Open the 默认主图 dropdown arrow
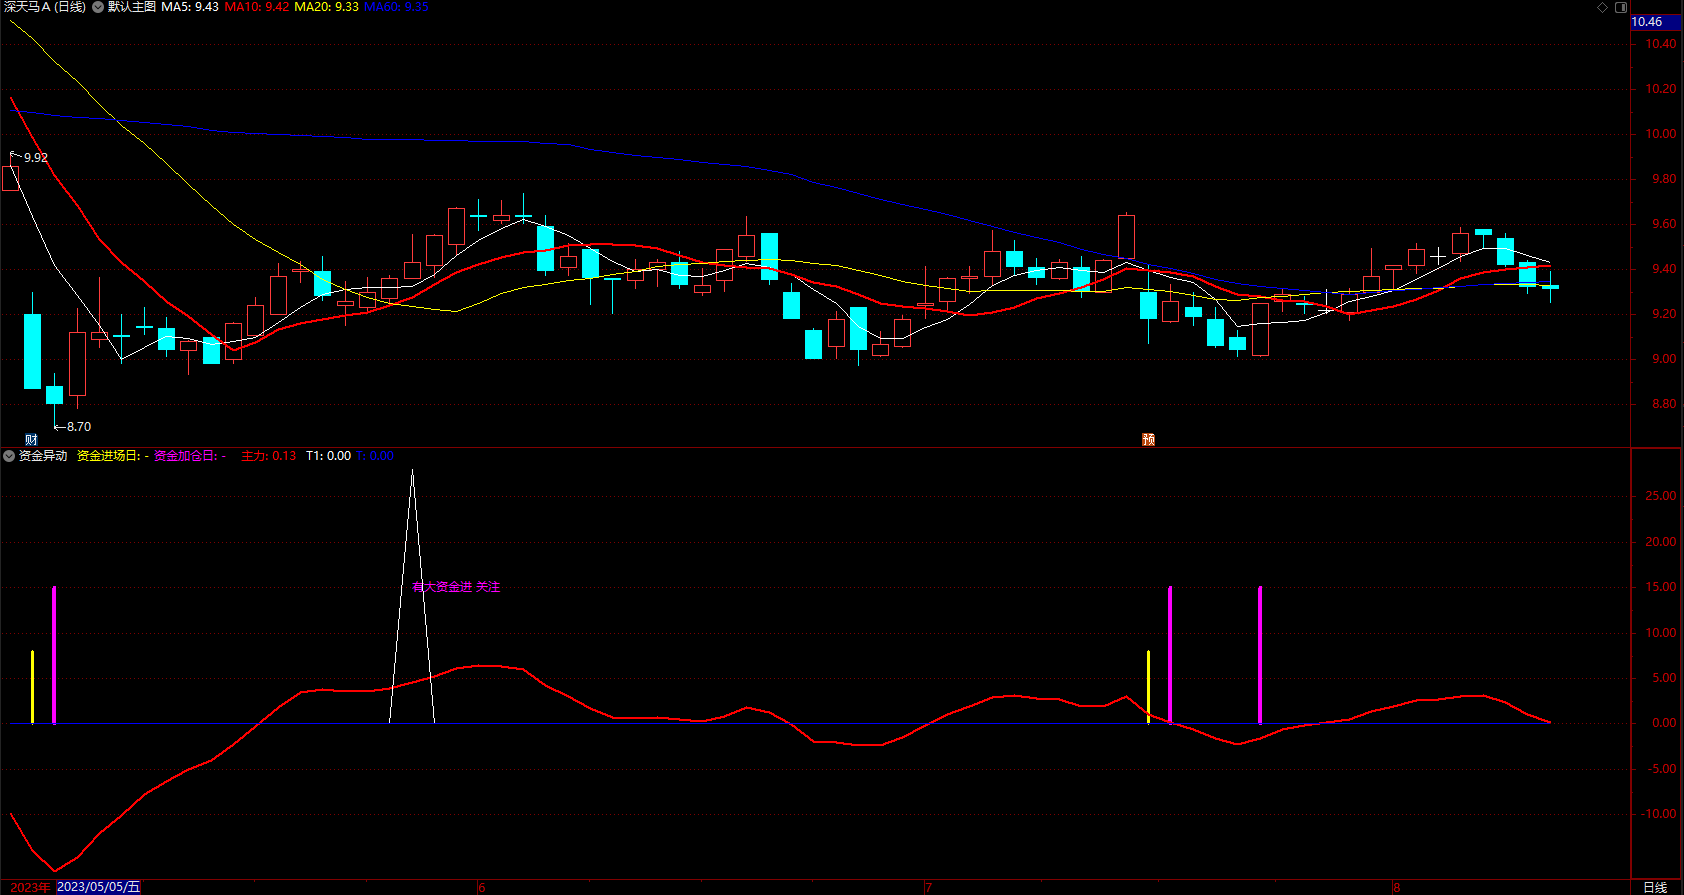Screen dimensions: 1684x895 point(98,7)
